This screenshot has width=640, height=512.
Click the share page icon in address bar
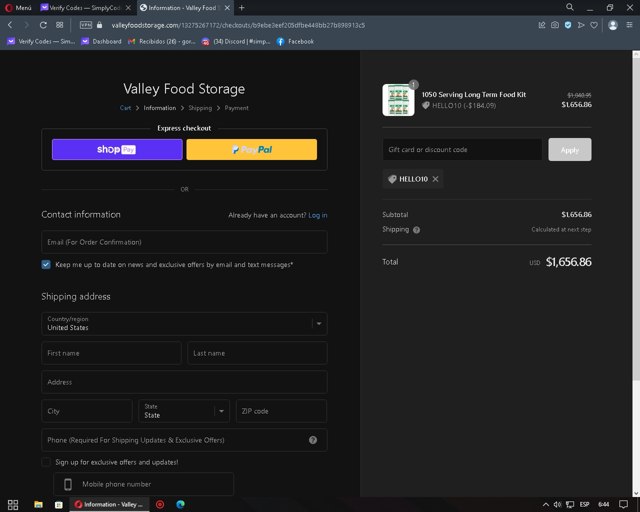[542, 25]
